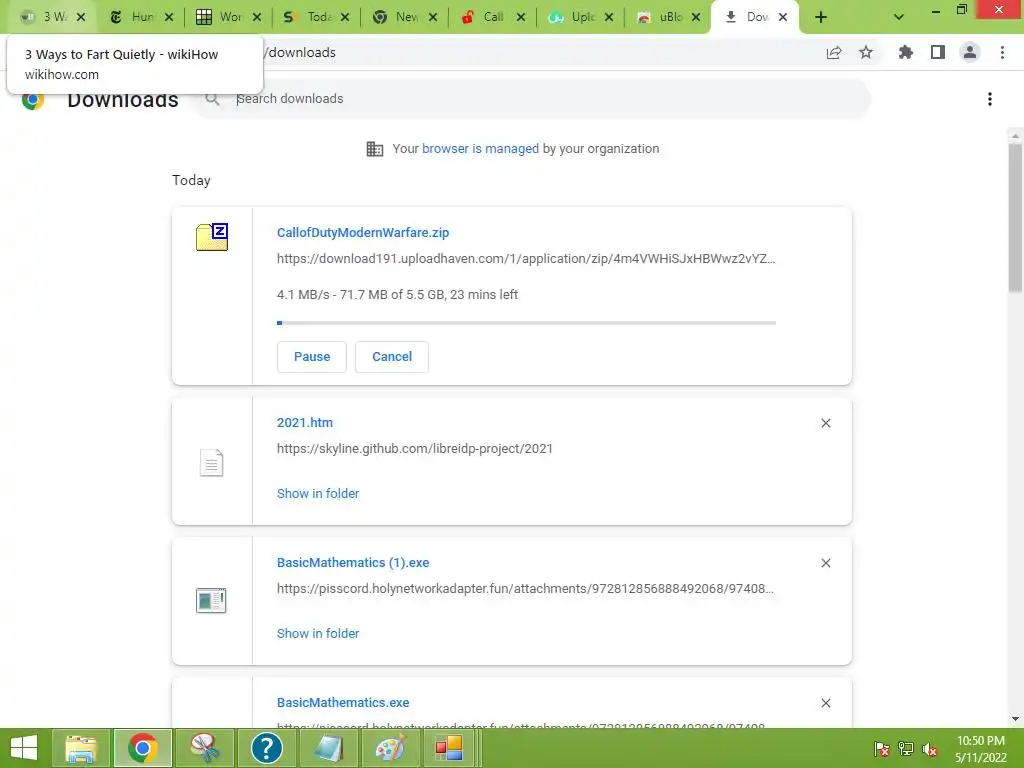
Task: Click the BasicMathematics (1).exe file icon
Action: (211, 601)
